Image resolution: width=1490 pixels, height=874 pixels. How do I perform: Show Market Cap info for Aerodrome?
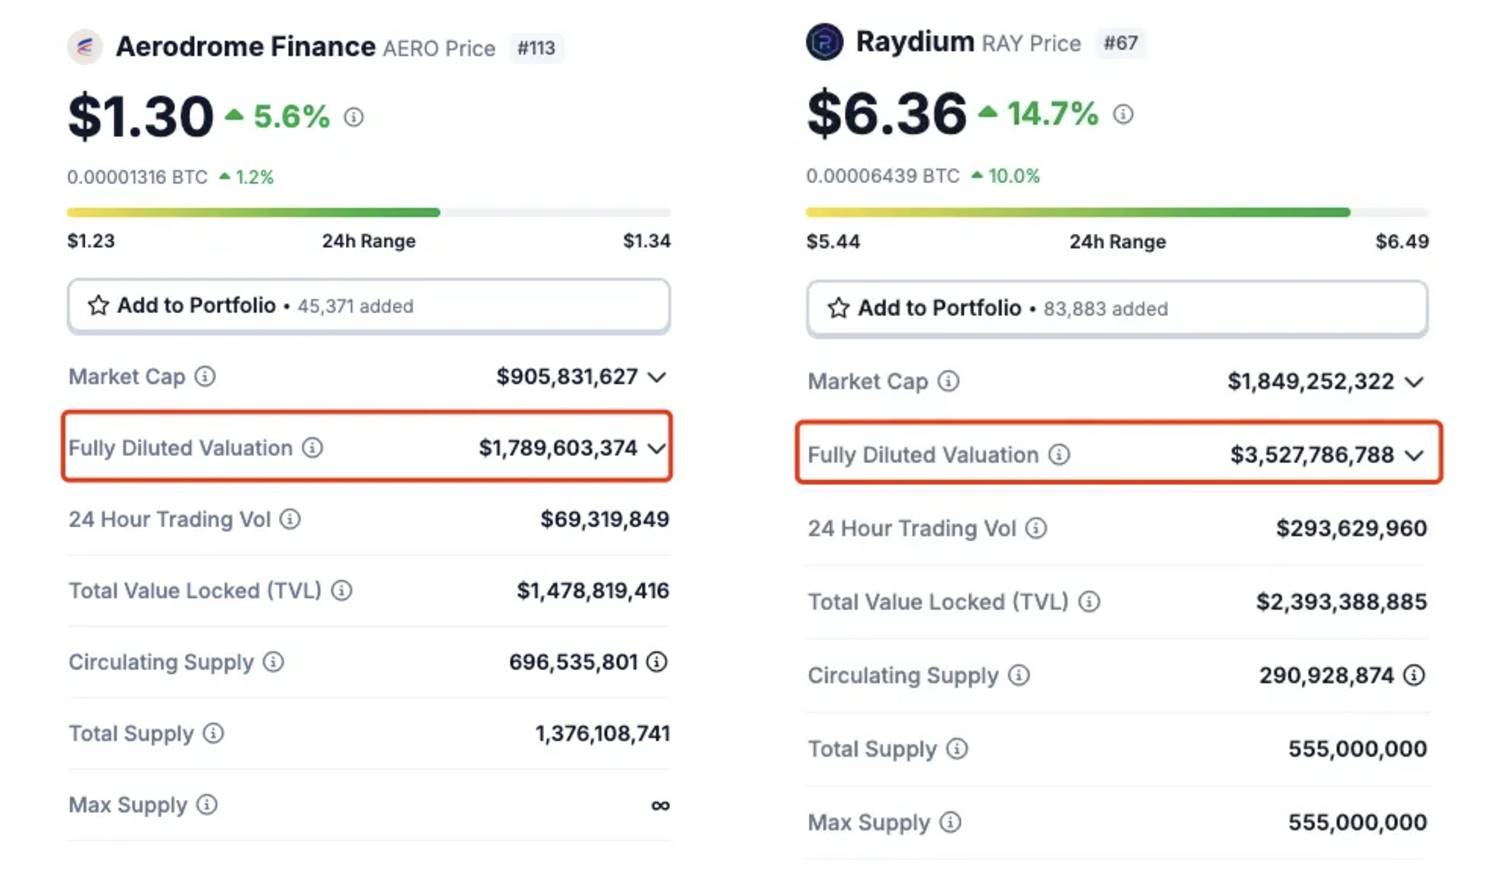205,376
